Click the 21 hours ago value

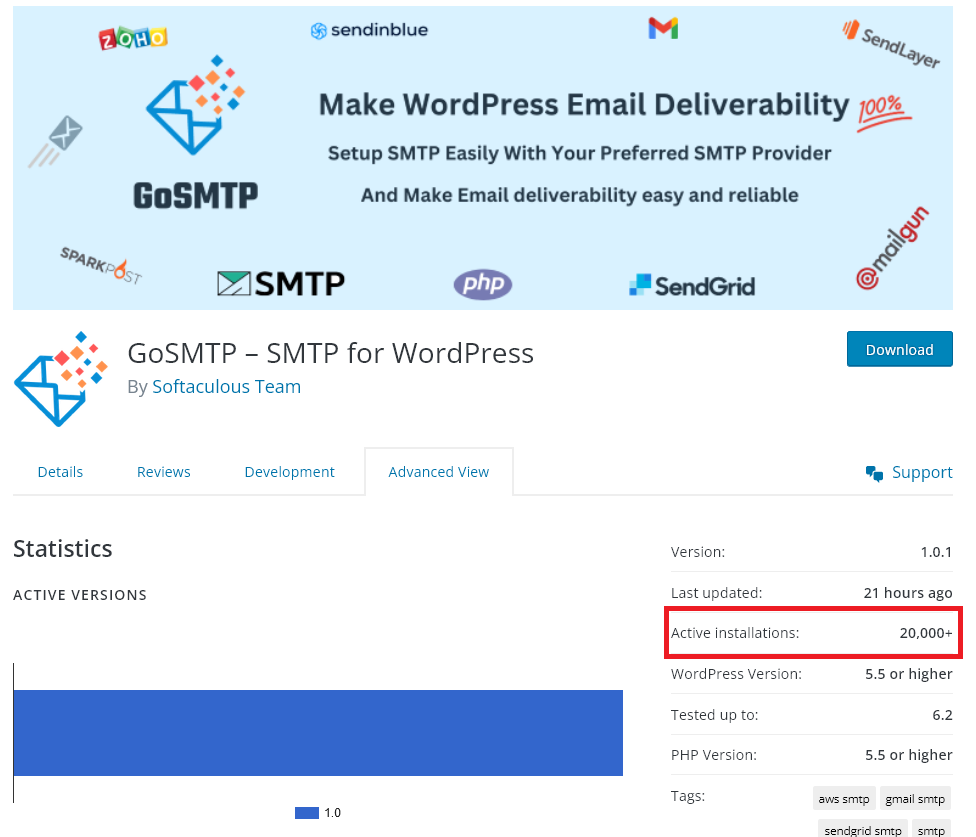pos(908,593)
